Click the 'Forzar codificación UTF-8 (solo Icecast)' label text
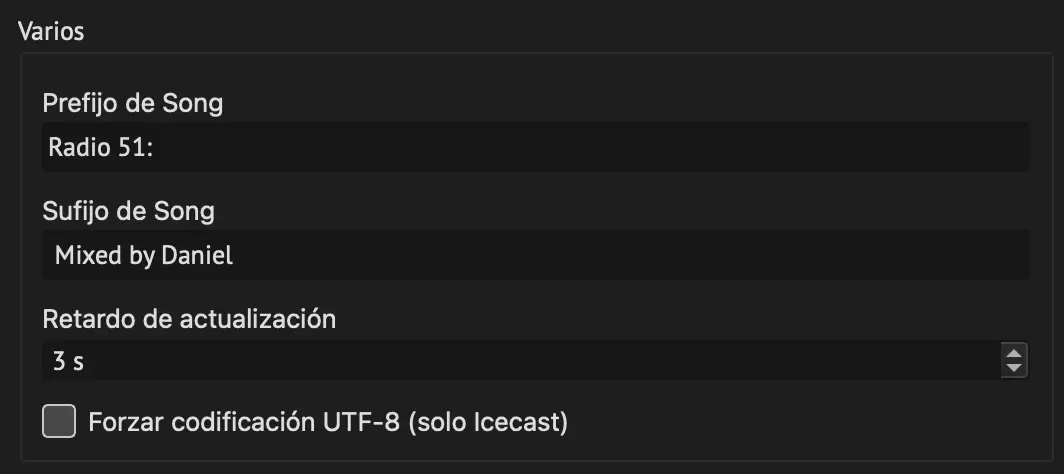 pos(328,422)
